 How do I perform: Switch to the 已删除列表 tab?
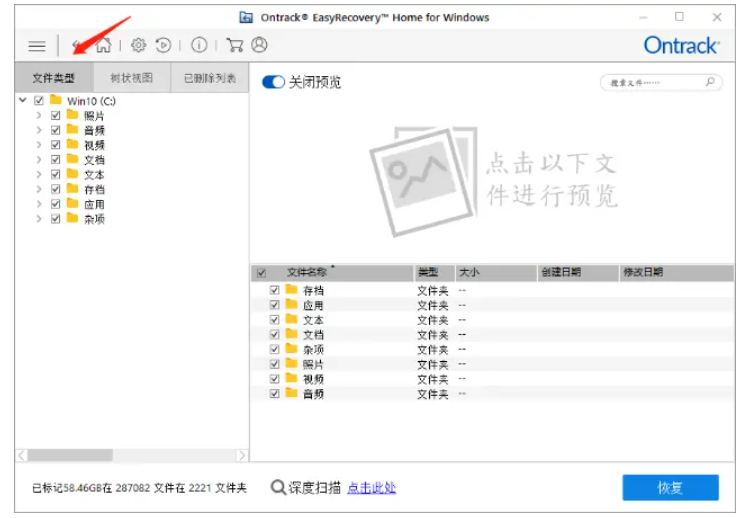[x=209, y=78]
